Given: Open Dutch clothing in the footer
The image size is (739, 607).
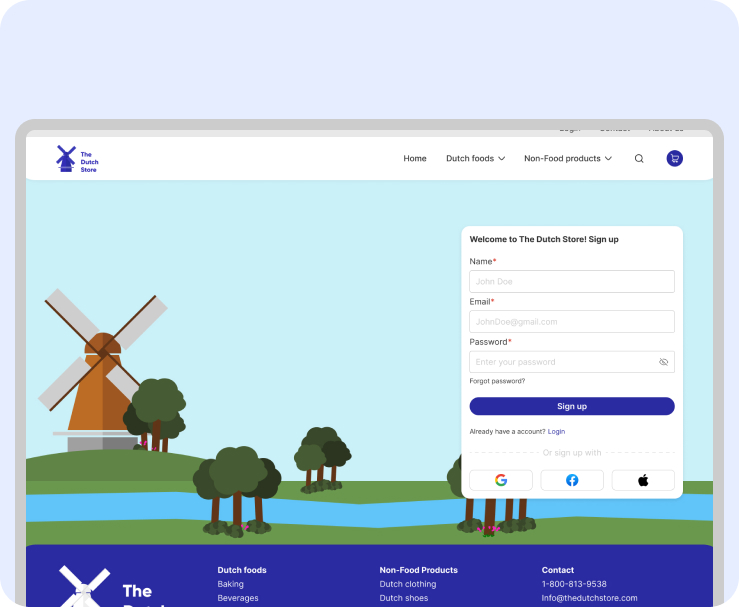Looking at the screenshot, I should pyautogui.click(x=408, y=584).
